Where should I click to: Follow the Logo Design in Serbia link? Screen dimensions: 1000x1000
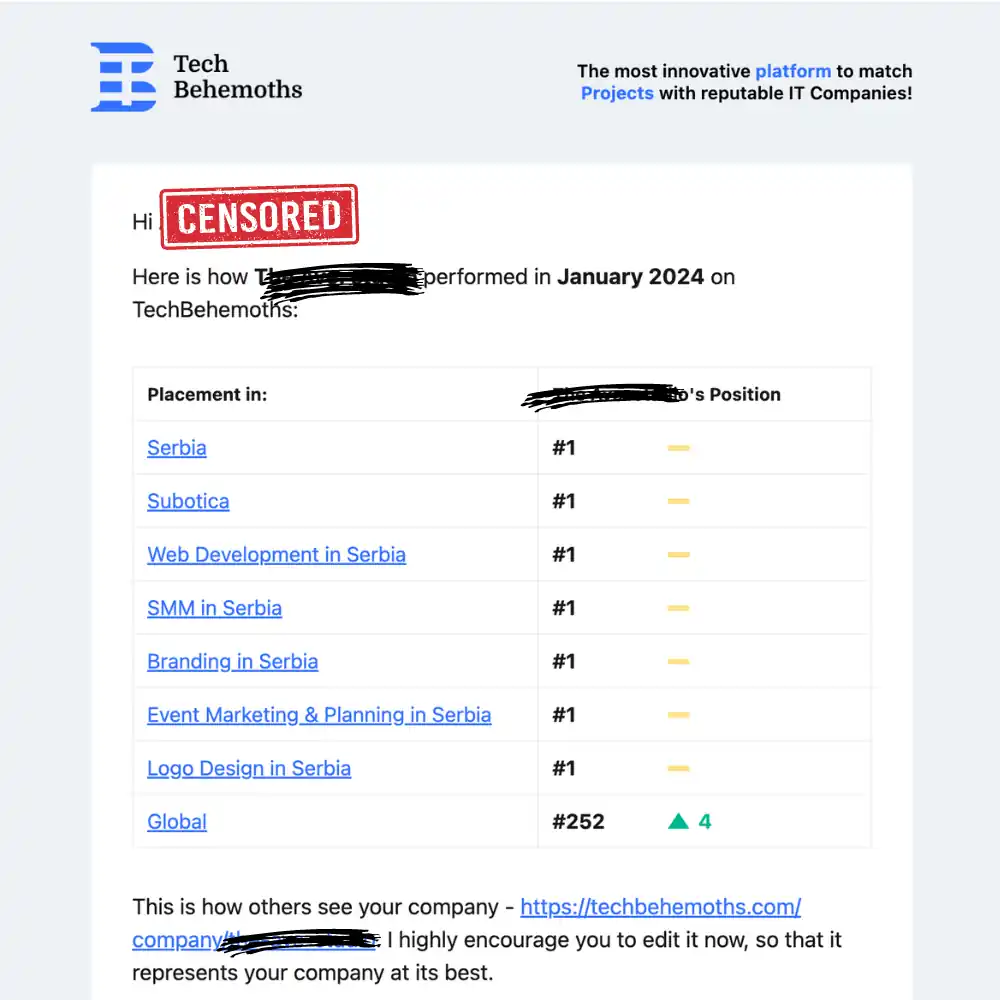249,769
